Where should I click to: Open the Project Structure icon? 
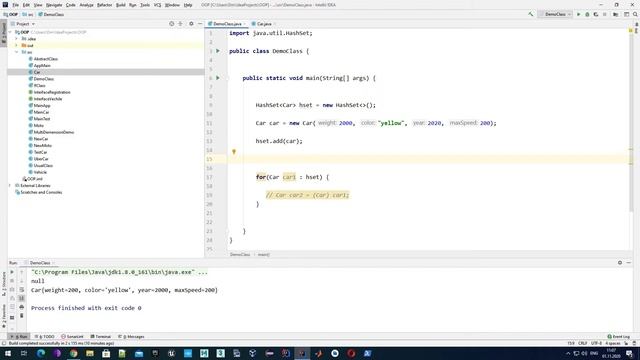pyautogui.click(x=616, y=14)
